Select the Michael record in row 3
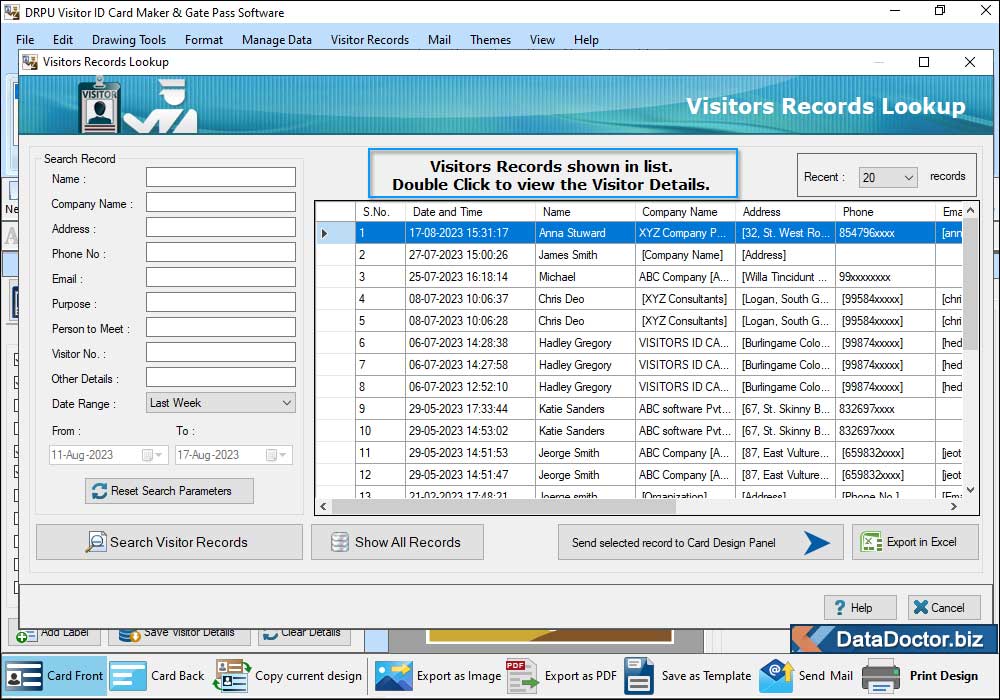This screenshot has width=1000, height=700. point(639,277)
